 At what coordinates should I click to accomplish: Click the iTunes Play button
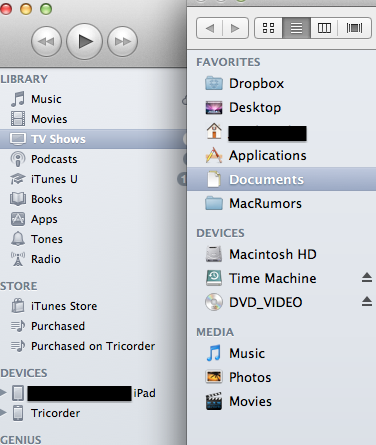point(85,41)
